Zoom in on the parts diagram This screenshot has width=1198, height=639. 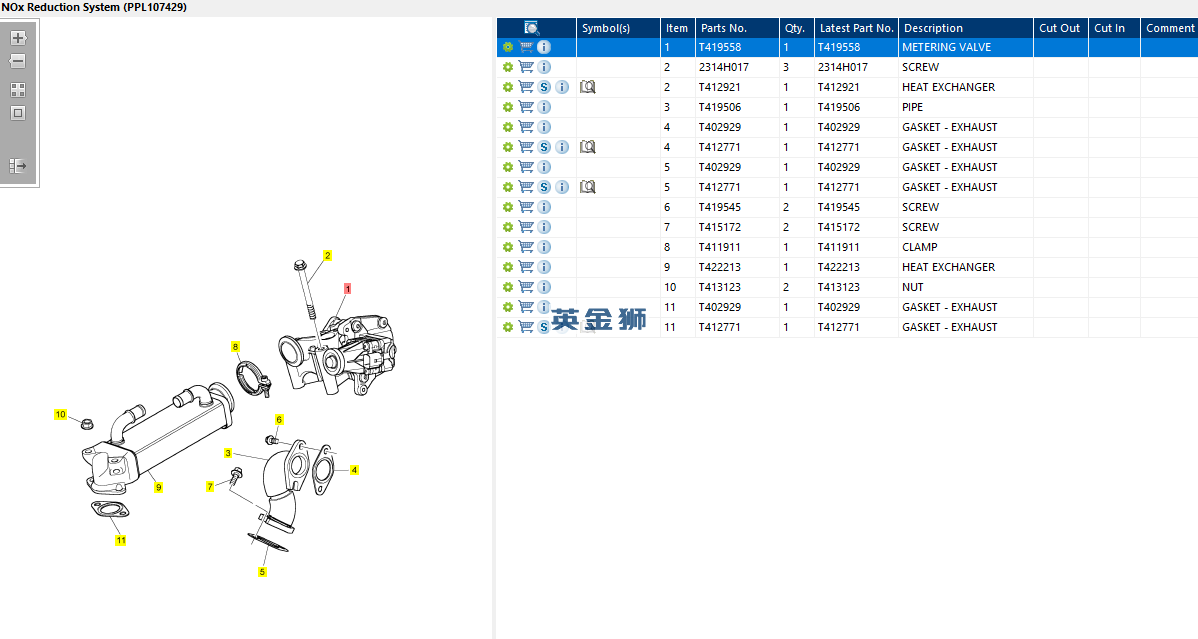pos(17,38)
